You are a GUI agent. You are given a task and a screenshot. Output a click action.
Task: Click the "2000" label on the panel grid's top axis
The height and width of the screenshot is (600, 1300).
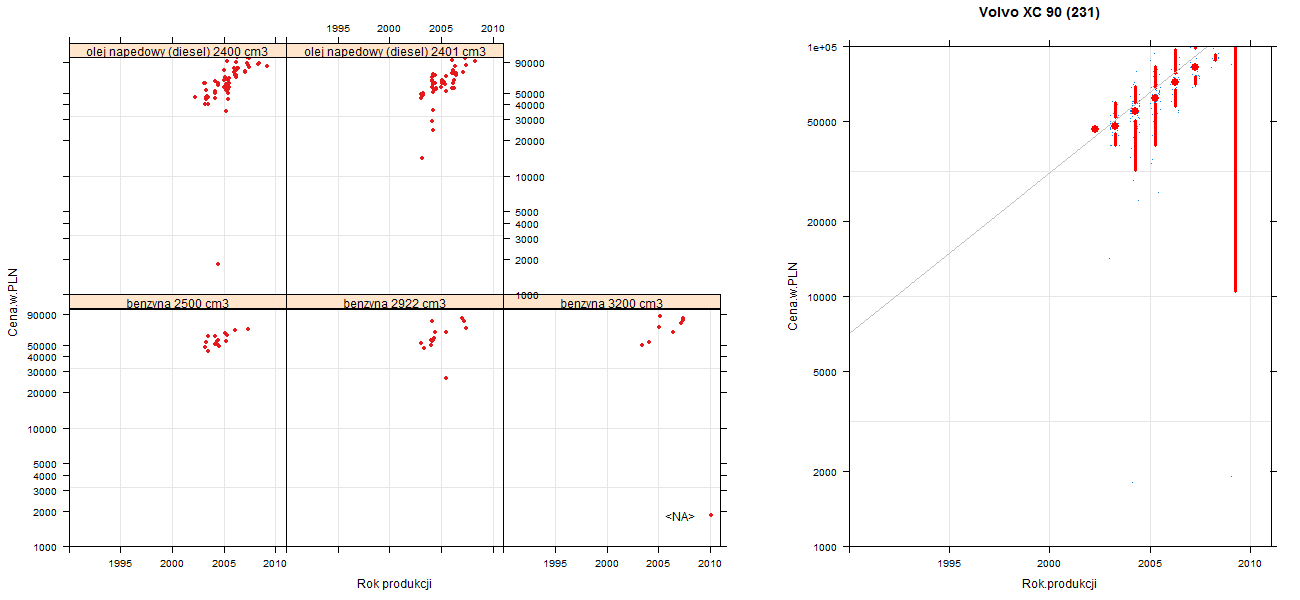tap(390, 28)
